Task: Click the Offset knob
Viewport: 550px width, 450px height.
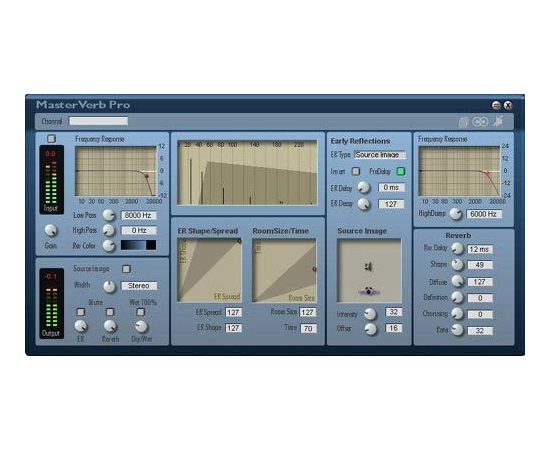Action: tap(371, 329)
